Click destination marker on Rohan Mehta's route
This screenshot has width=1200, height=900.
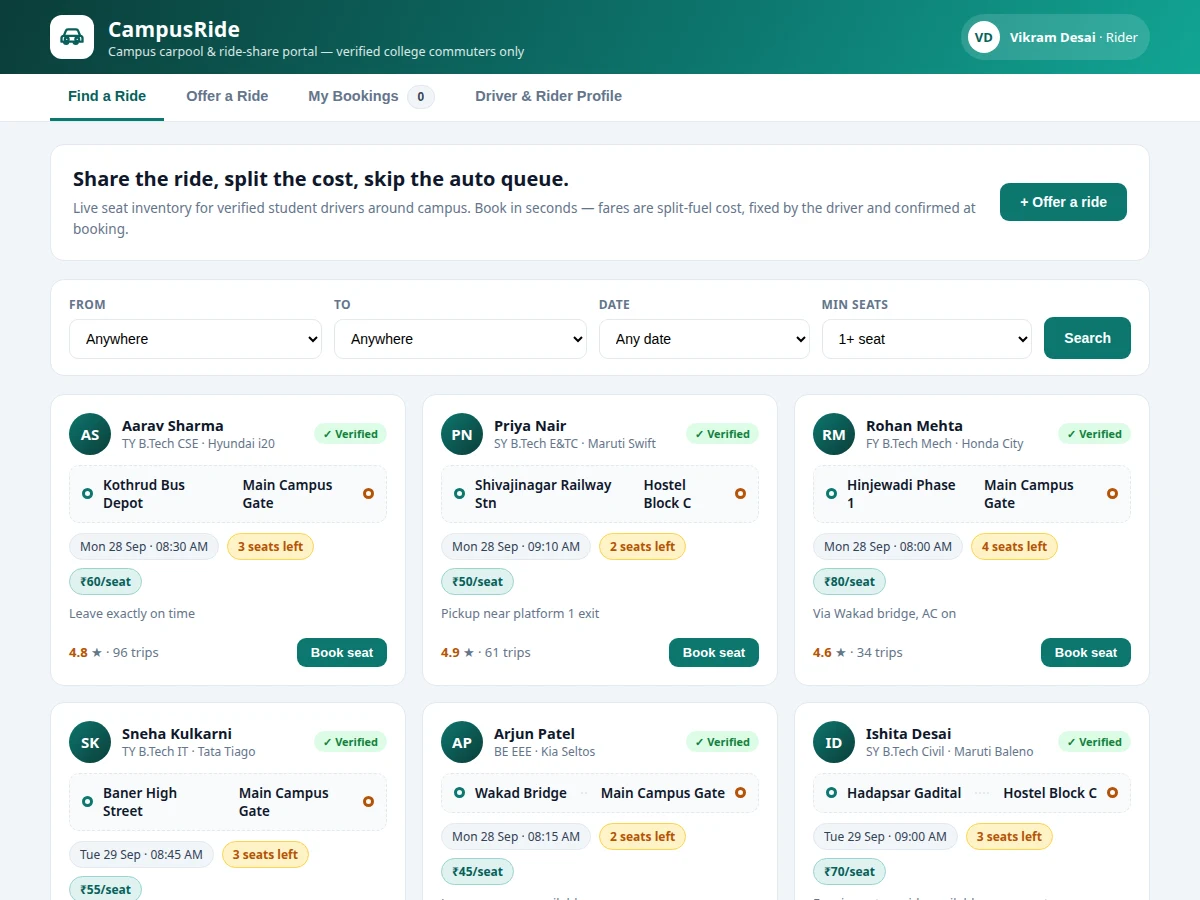(x=1112, y=494)
